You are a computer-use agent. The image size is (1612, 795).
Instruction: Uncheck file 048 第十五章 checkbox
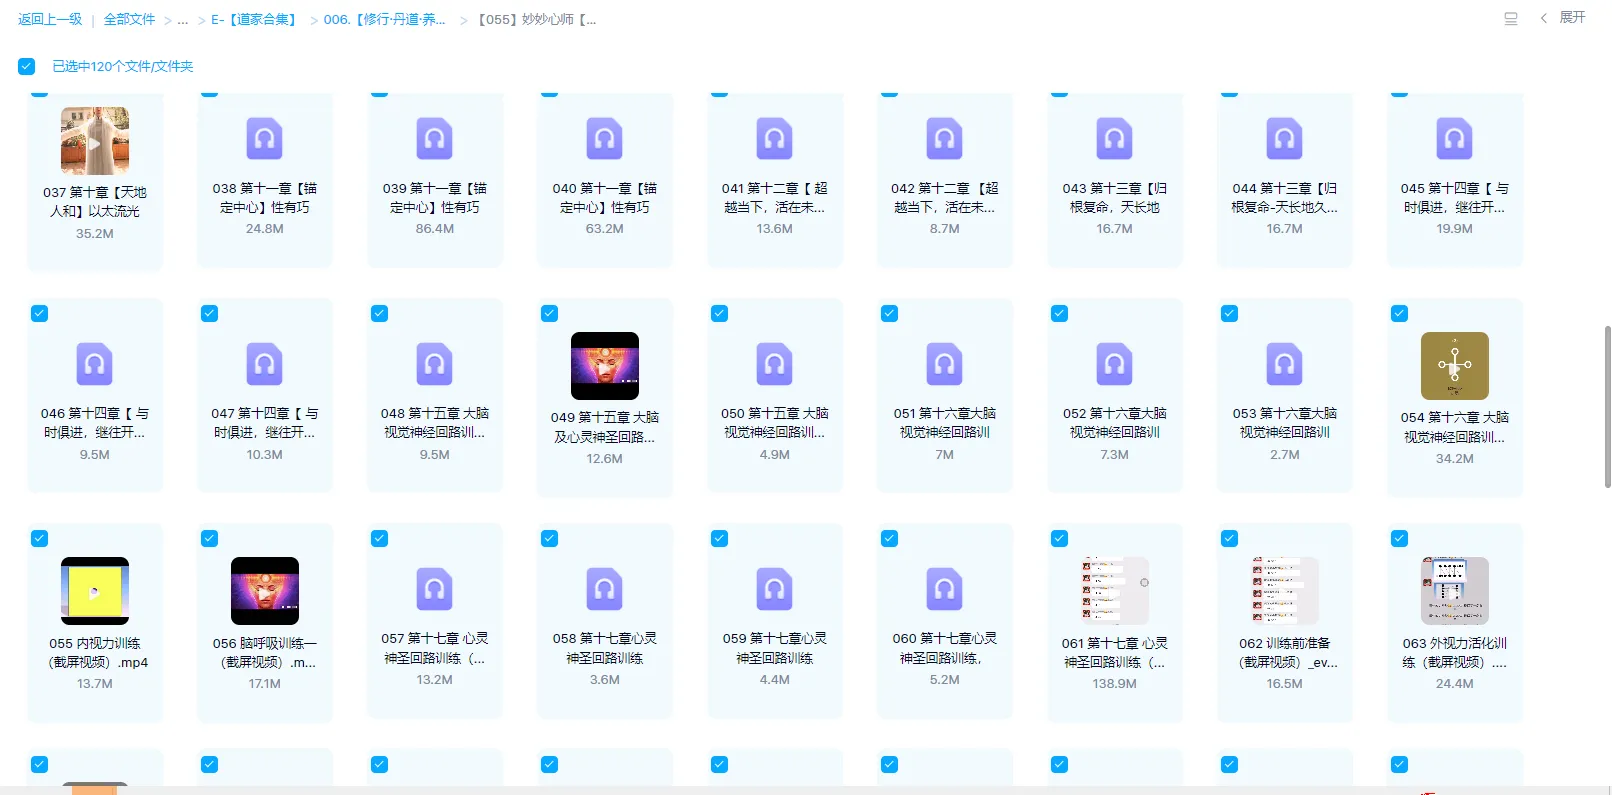click(379, 313)
